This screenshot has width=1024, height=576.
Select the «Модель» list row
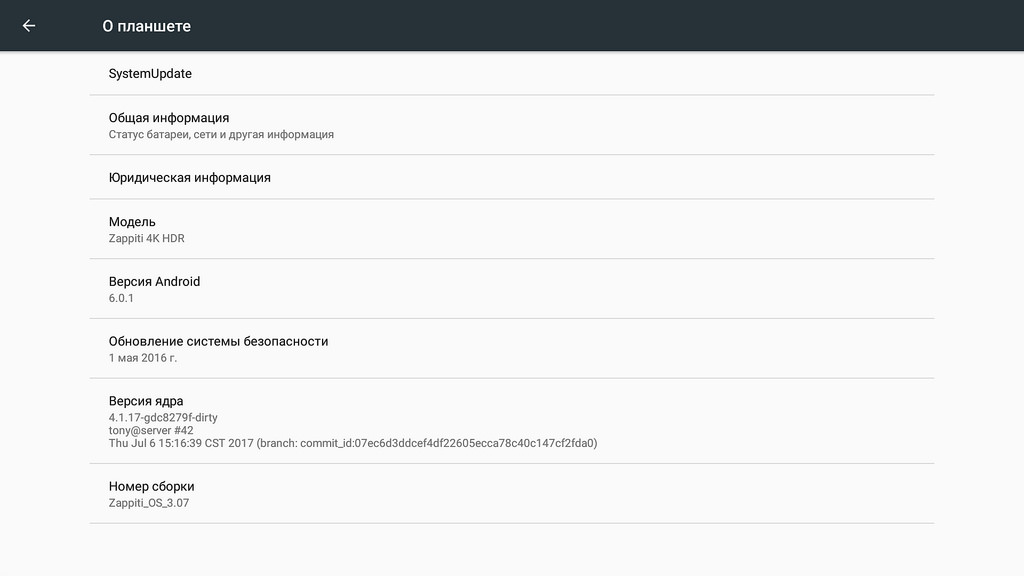point(512,229)
